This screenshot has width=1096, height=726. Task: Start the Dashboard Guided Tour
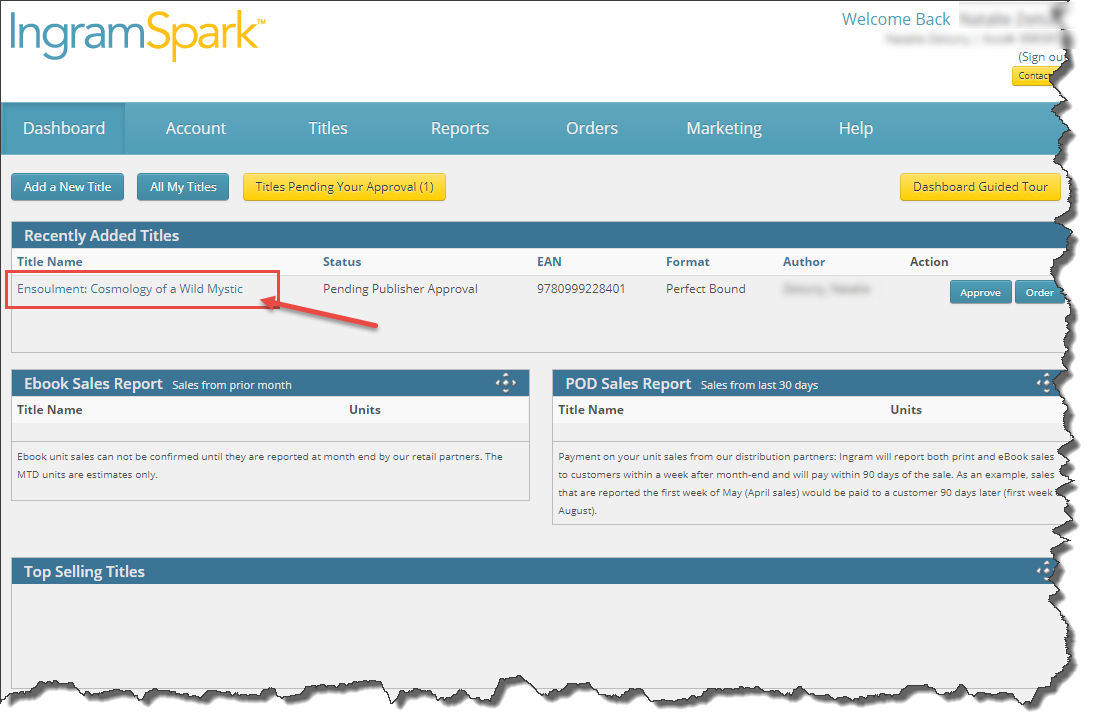[980, 187]
